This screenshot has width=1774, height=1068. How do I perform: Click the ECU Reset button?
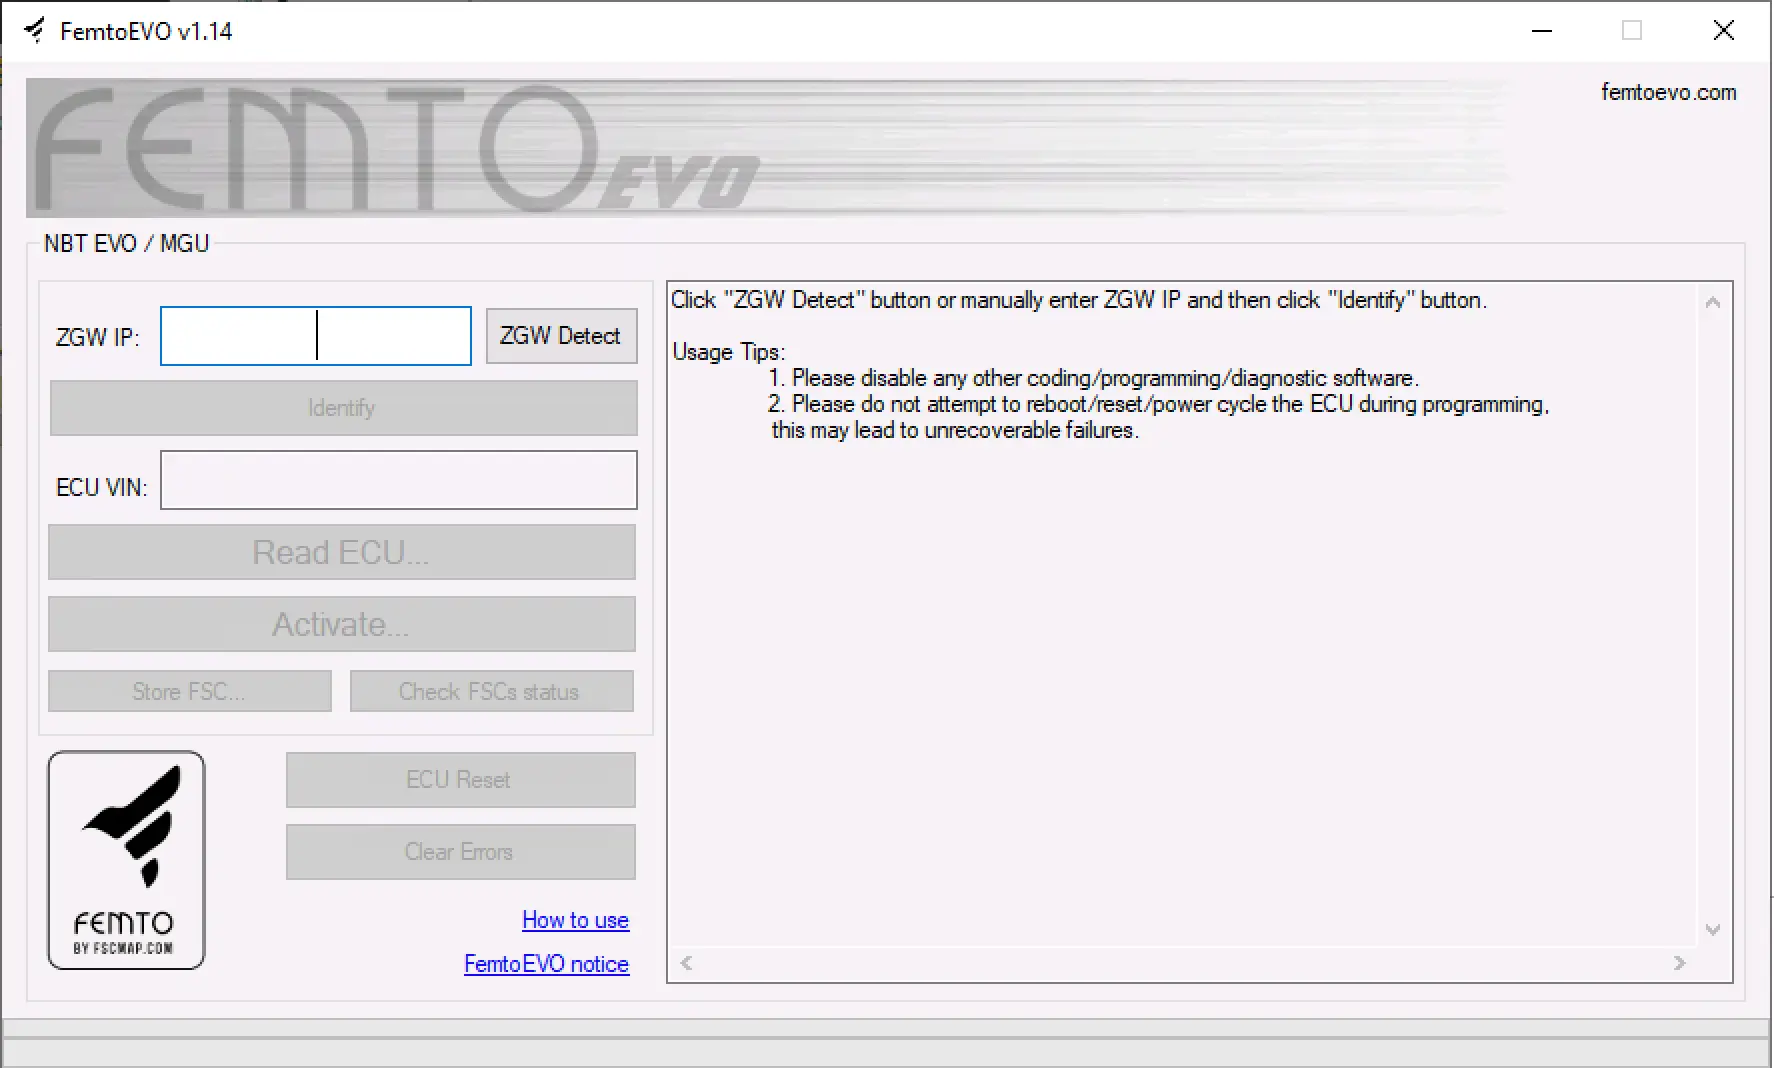coord(460,780)
